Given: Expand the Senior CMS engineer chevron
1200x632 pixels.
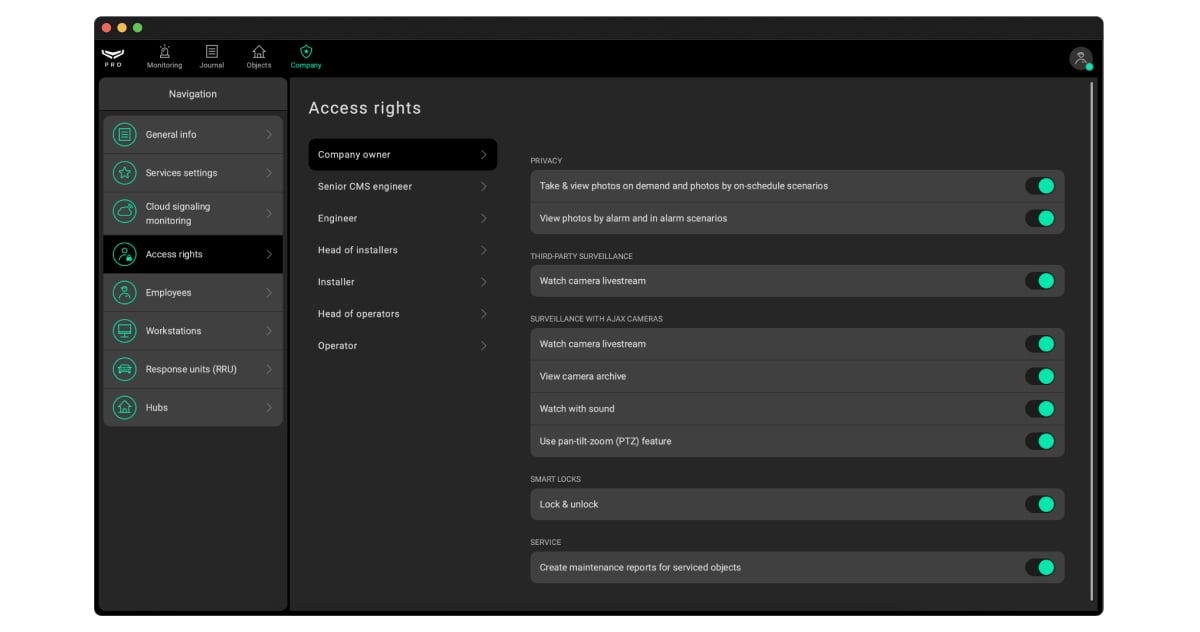Looking at the screenshot, I should click(483, 187).
